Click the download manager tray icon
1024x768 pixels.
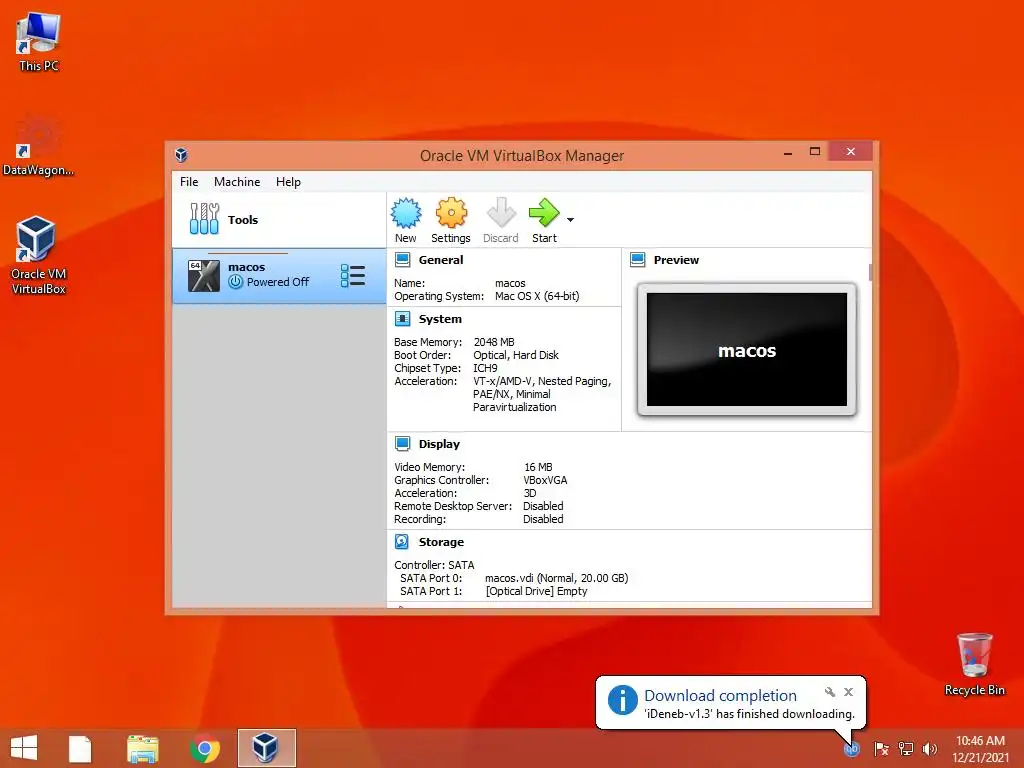click(x=852, y=748)
